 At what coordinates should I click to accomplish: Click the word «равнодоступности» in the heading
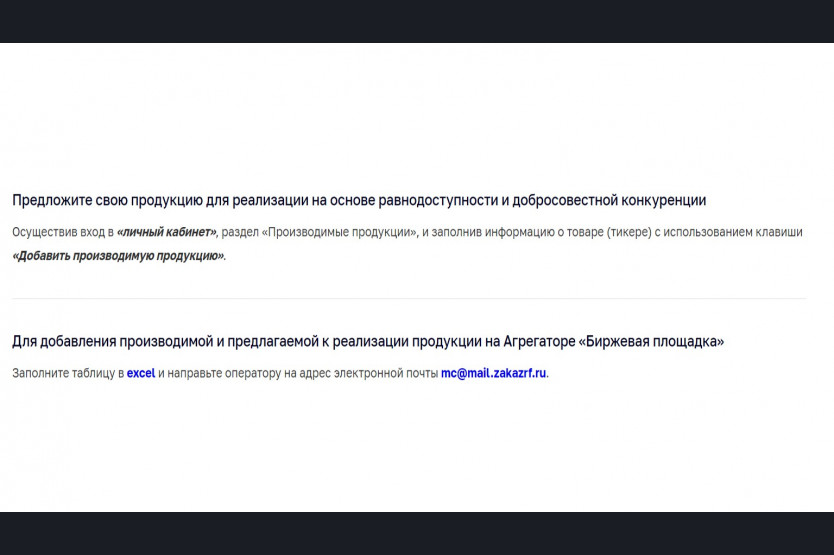tap(437, 201)
